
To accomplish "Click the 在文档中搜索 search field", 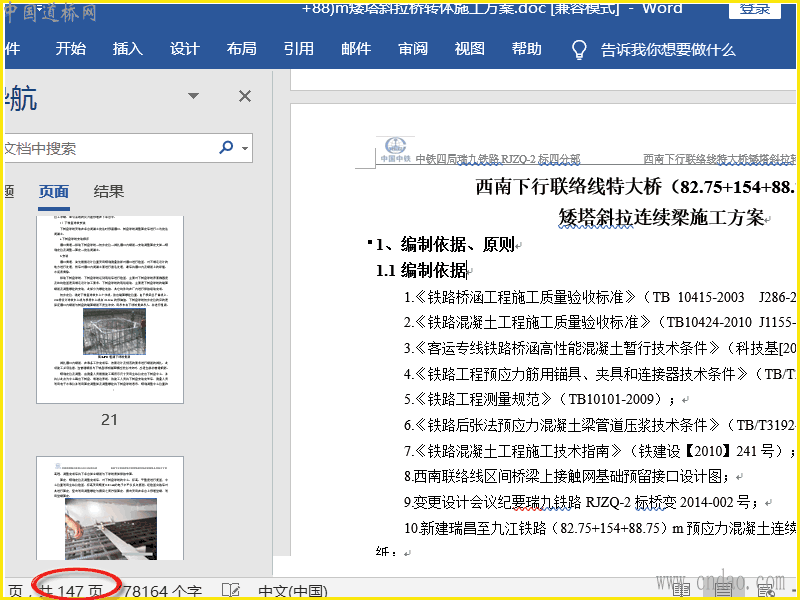I will tap(110, 148).
